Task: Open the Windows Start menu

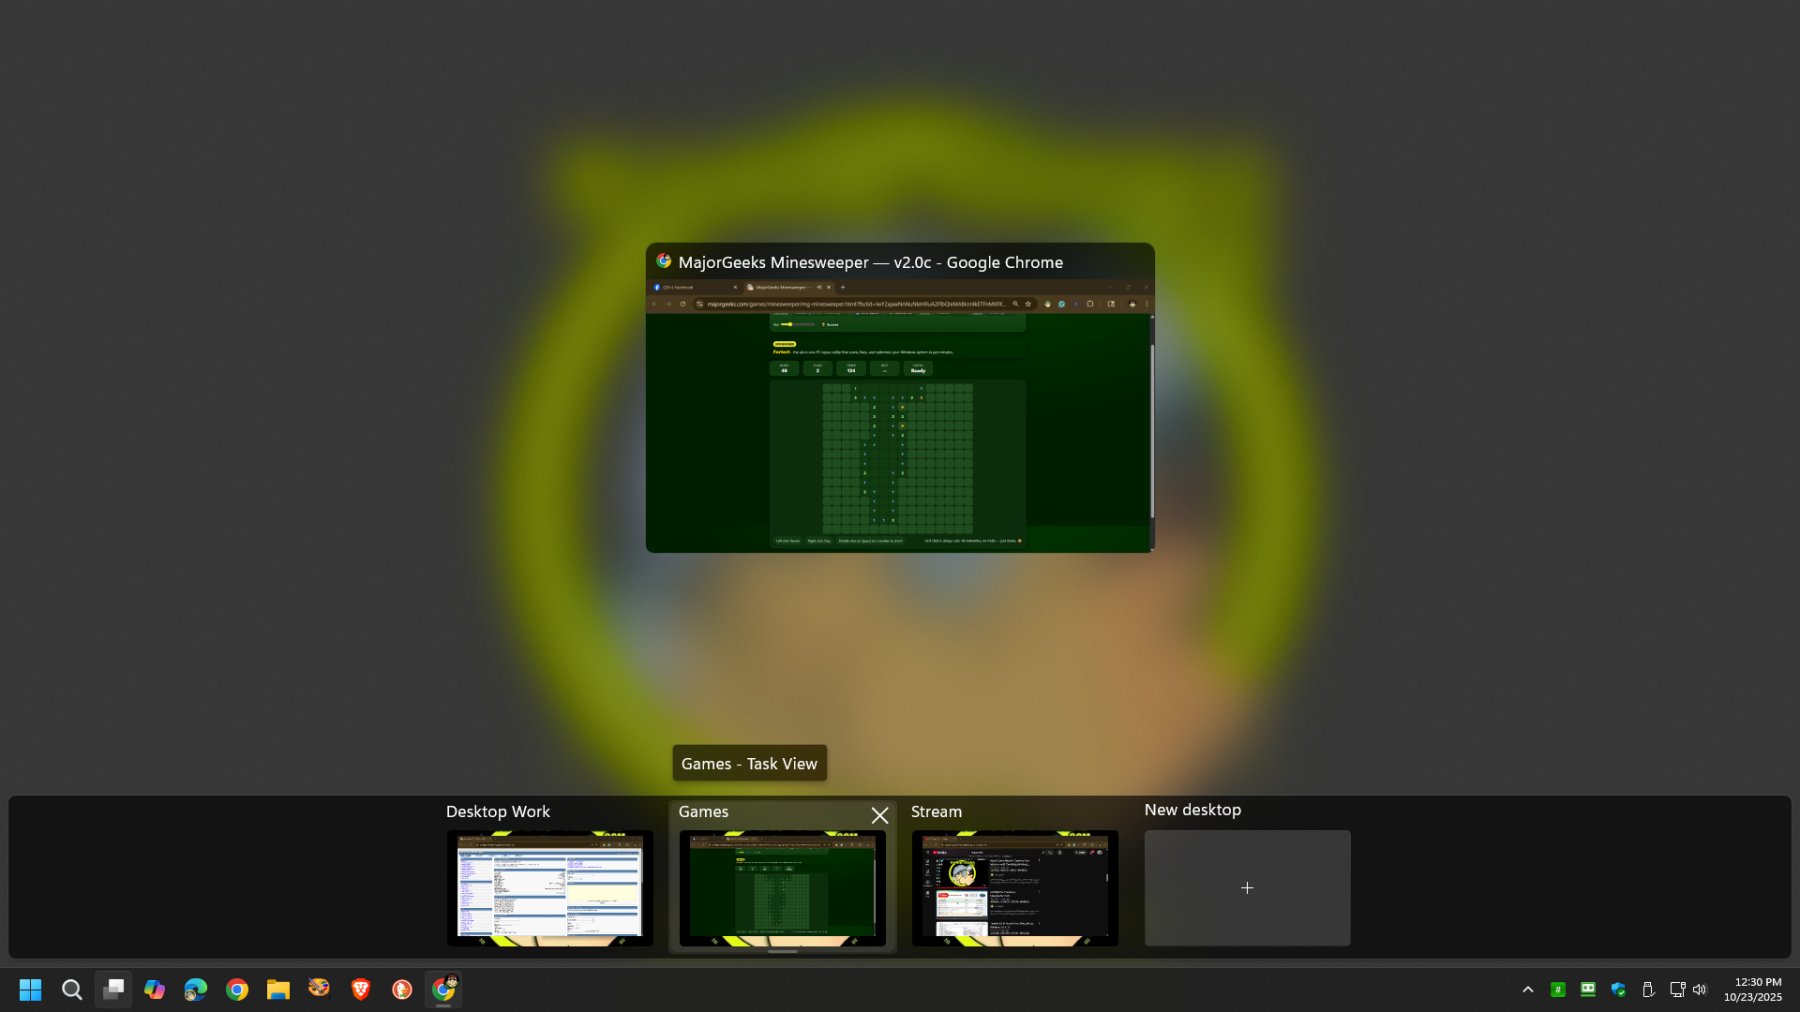Action: point(30,989)
